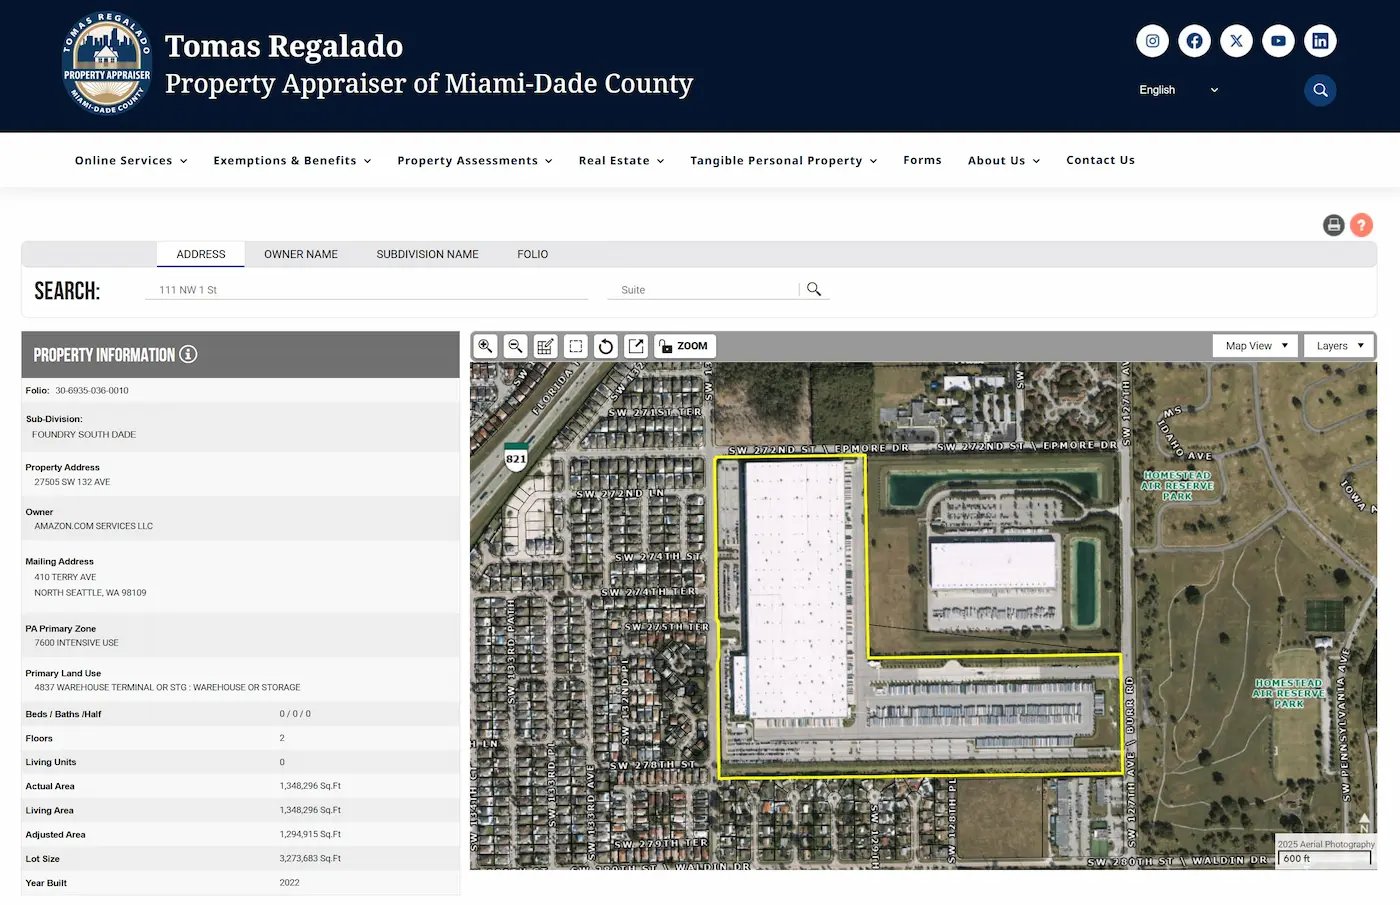Click upper Homestead Air Reserve Park map label
1400x905 pixels.
coord(1177,486)
